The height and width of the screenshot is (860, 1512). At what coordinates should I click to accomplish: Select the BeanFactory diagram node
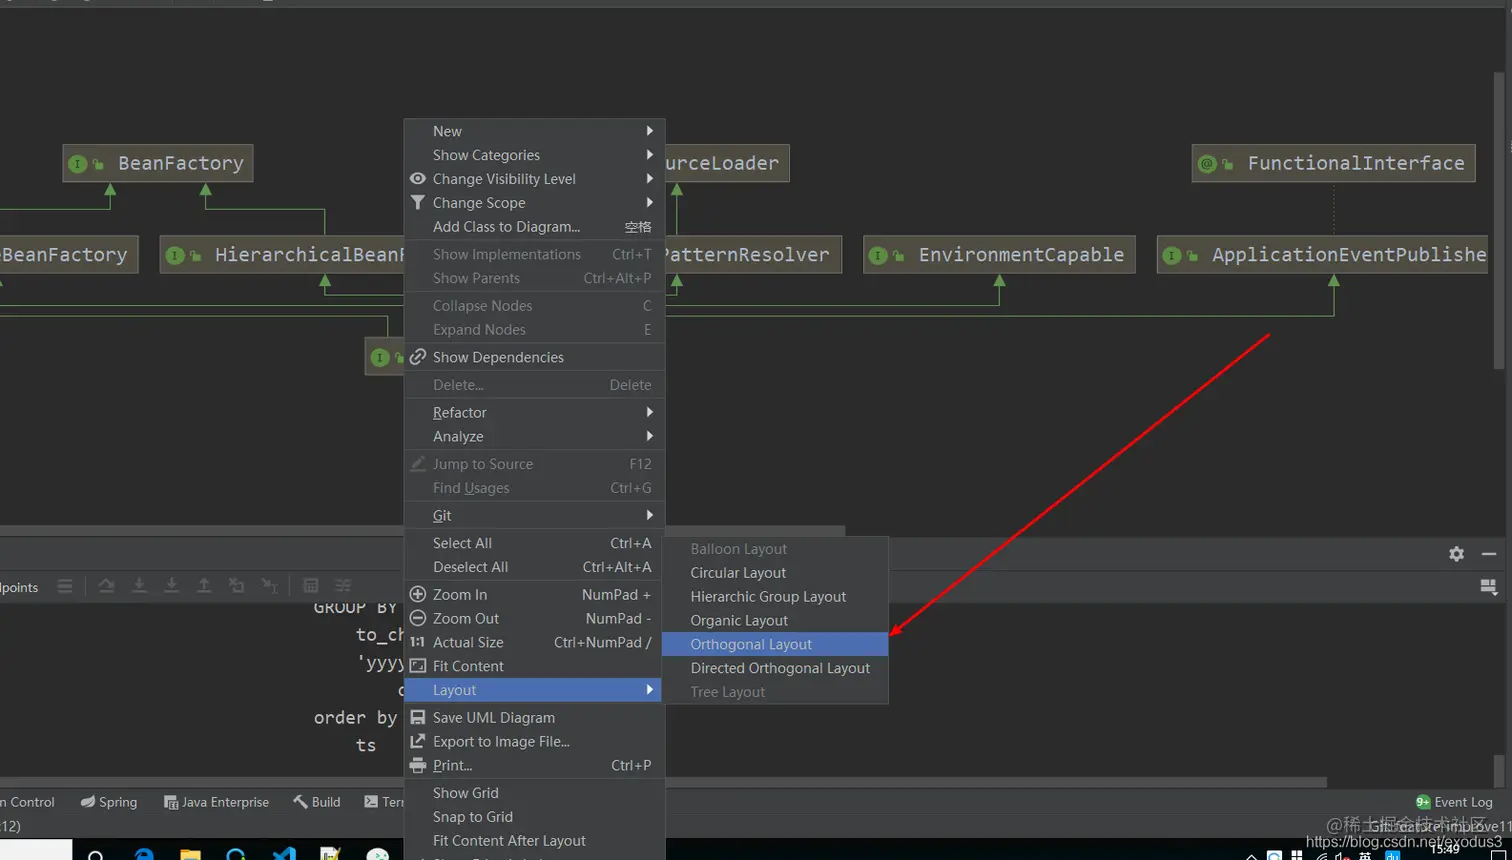click(x=157, y=163)
